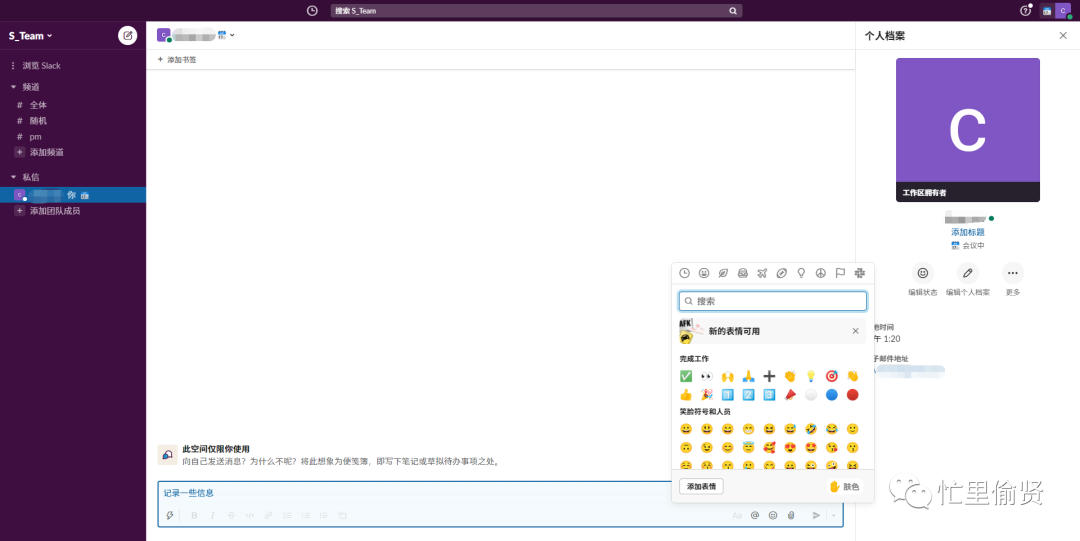Click the mention @ icon in composer
1080x541 pixels.
coord(755,515)
